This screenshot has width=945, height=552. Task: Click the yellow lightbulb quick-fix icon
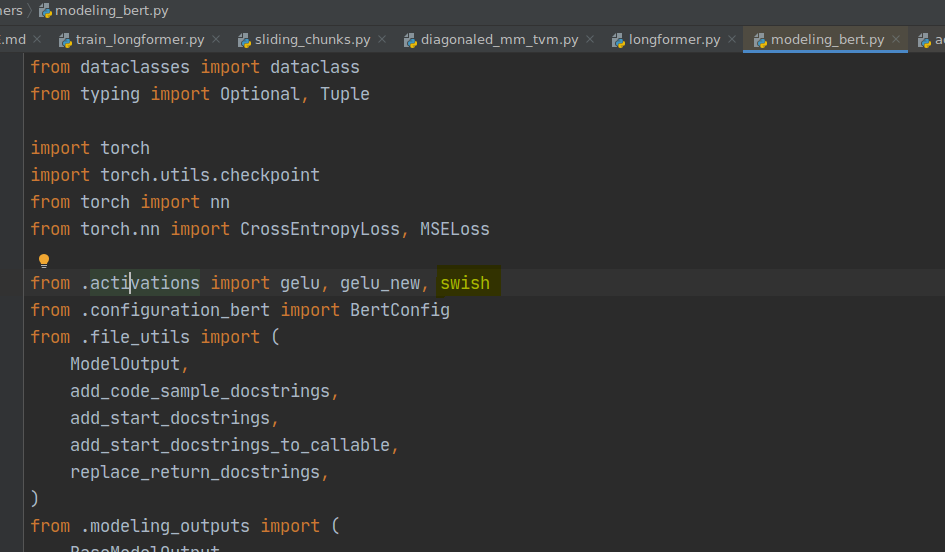pyautogui.click(x=44, y=261)
